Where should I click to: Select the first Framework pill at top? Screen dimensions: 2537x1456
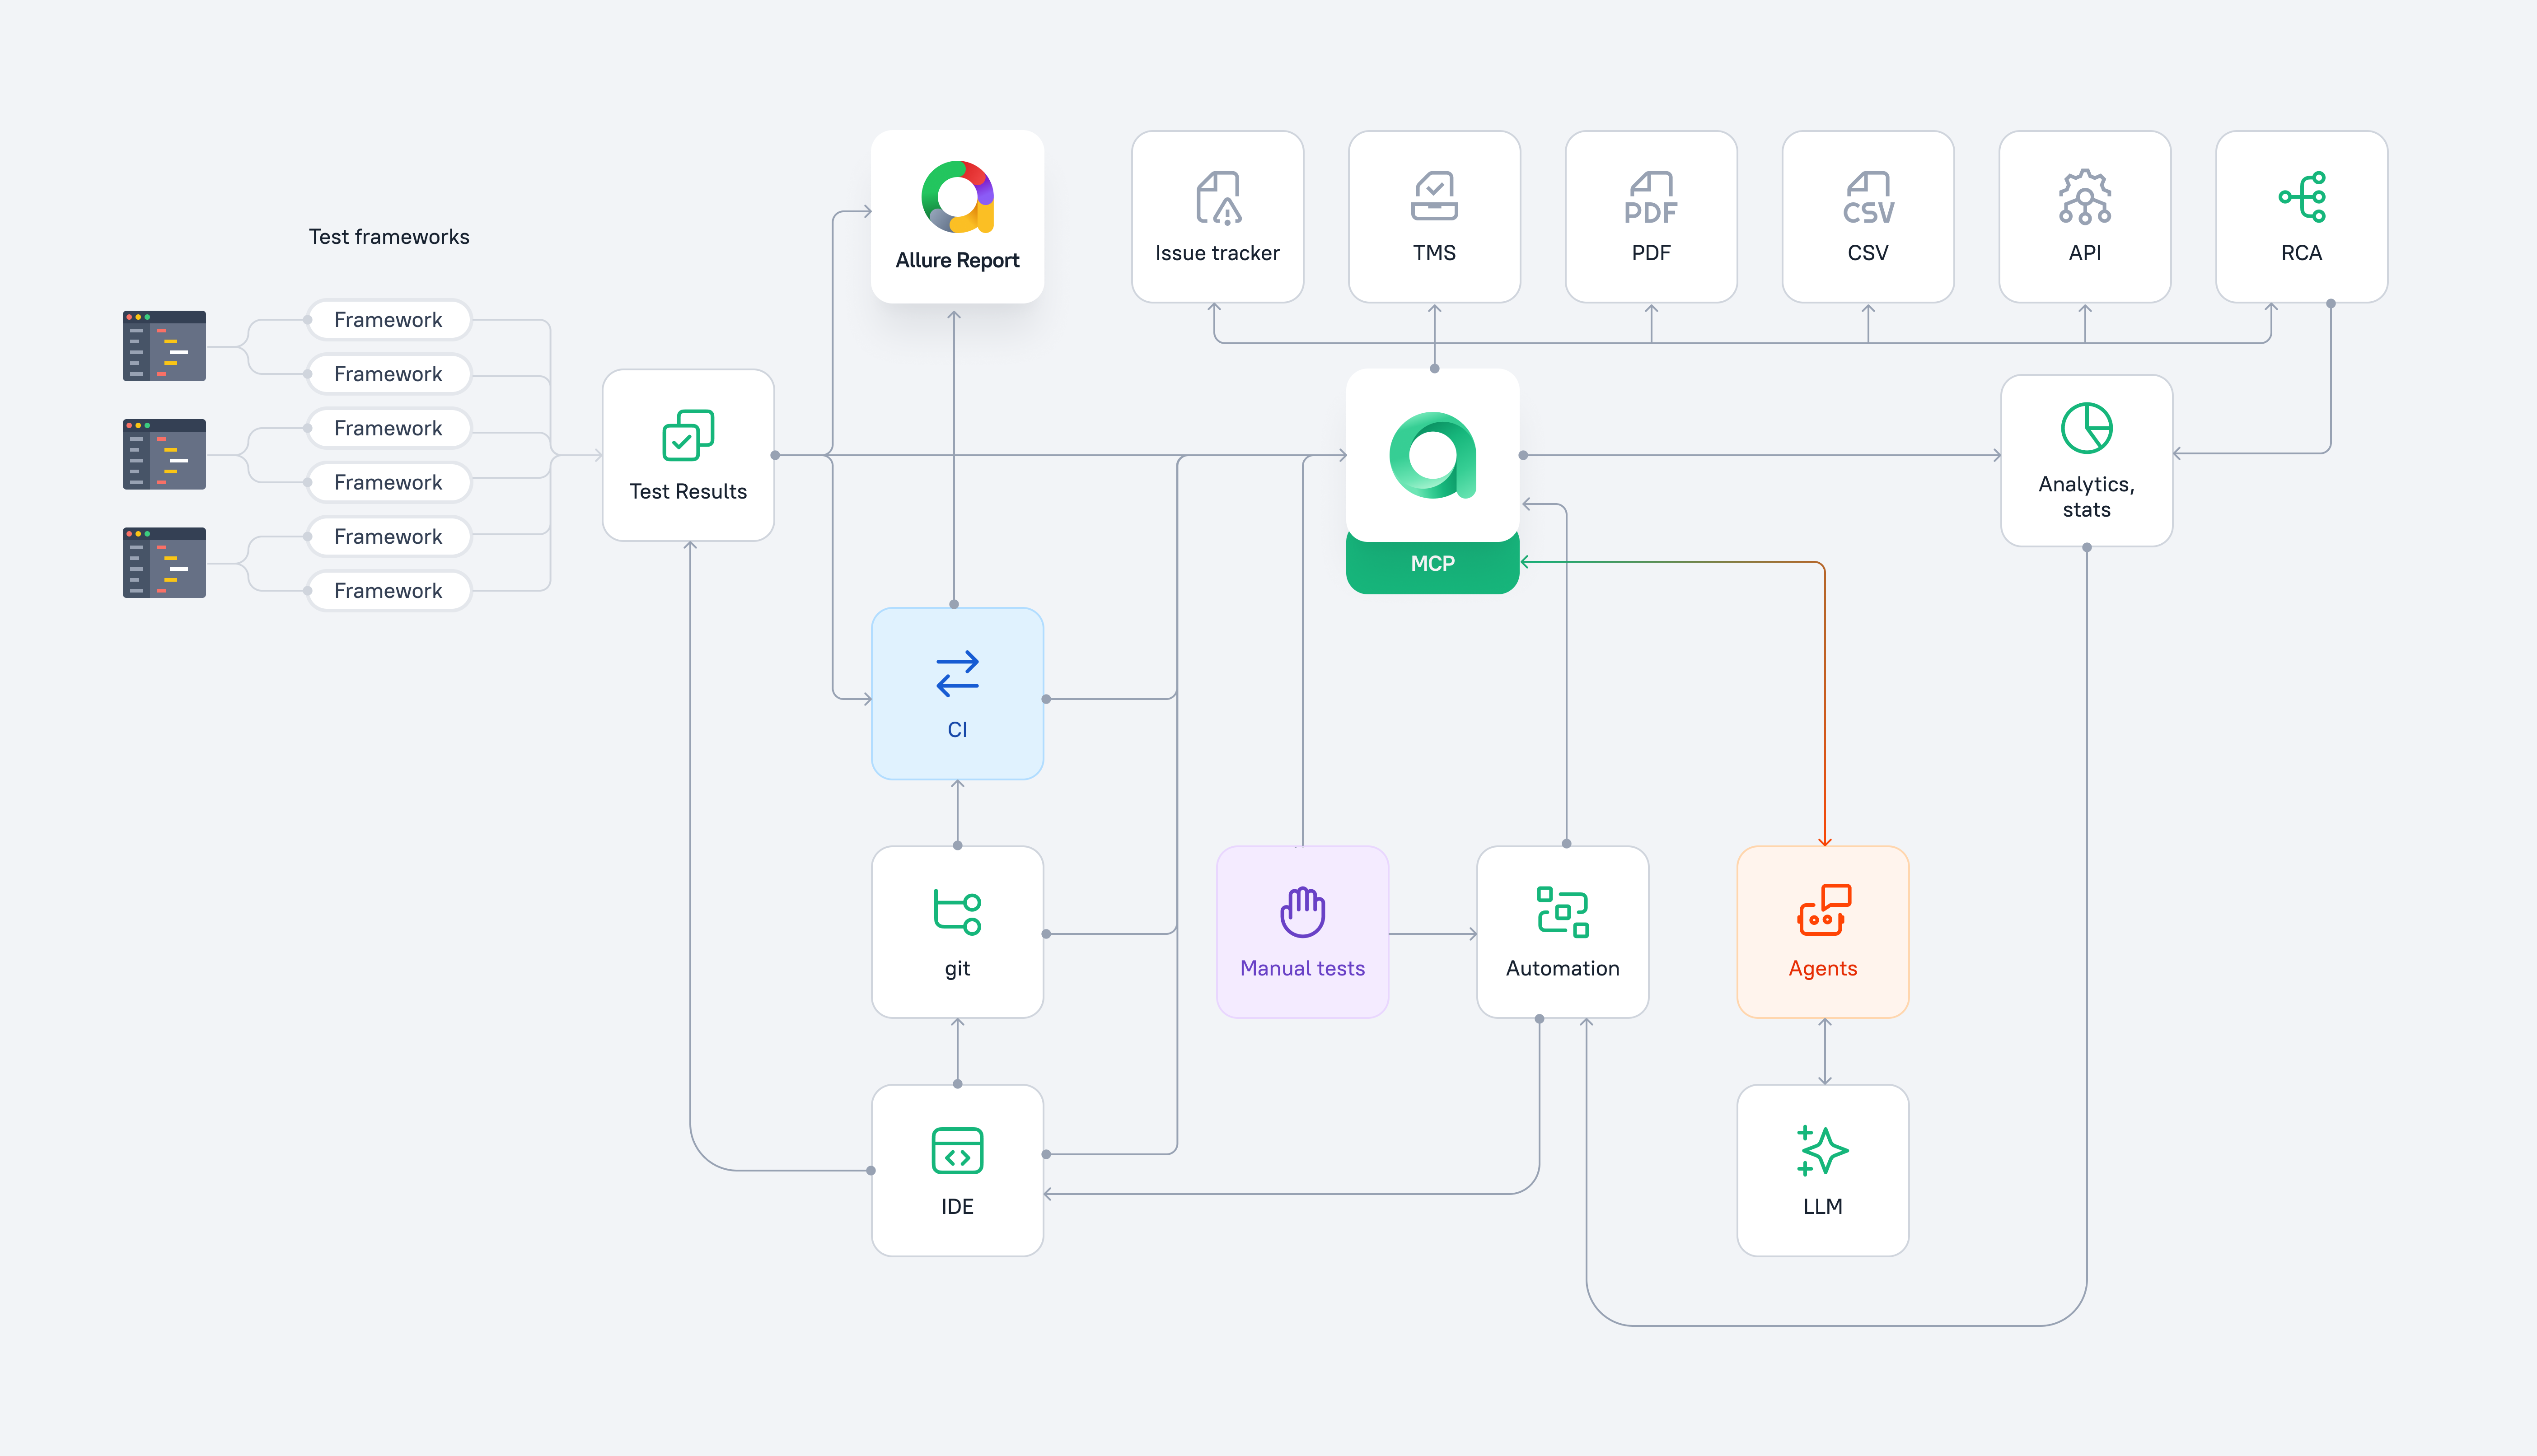coord(388,320)
